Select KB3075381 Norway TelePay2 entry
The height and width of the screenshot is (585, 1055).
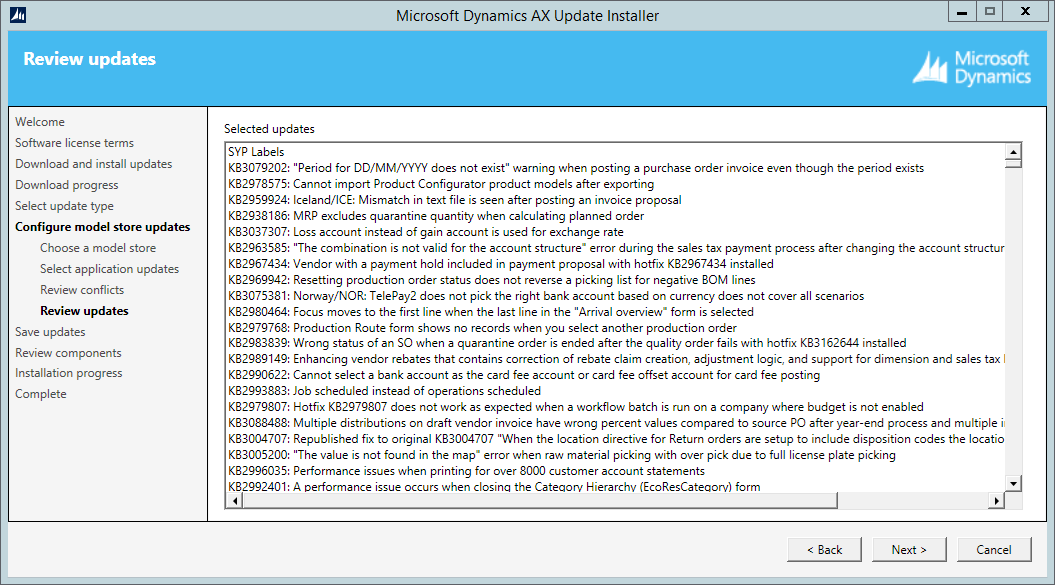[x=546, y=296]
